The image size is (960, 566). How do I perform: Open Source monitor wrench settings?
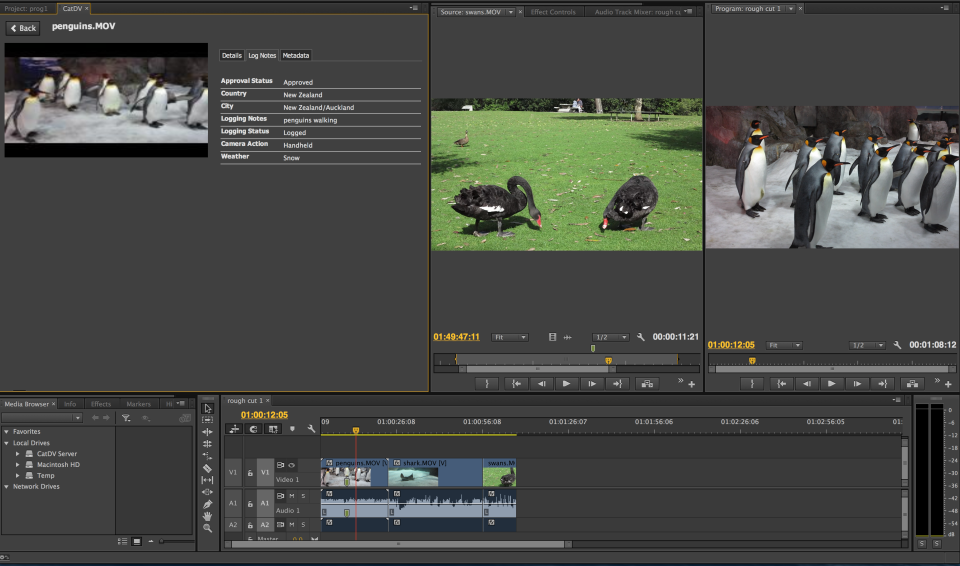click(x=641, y=337)
